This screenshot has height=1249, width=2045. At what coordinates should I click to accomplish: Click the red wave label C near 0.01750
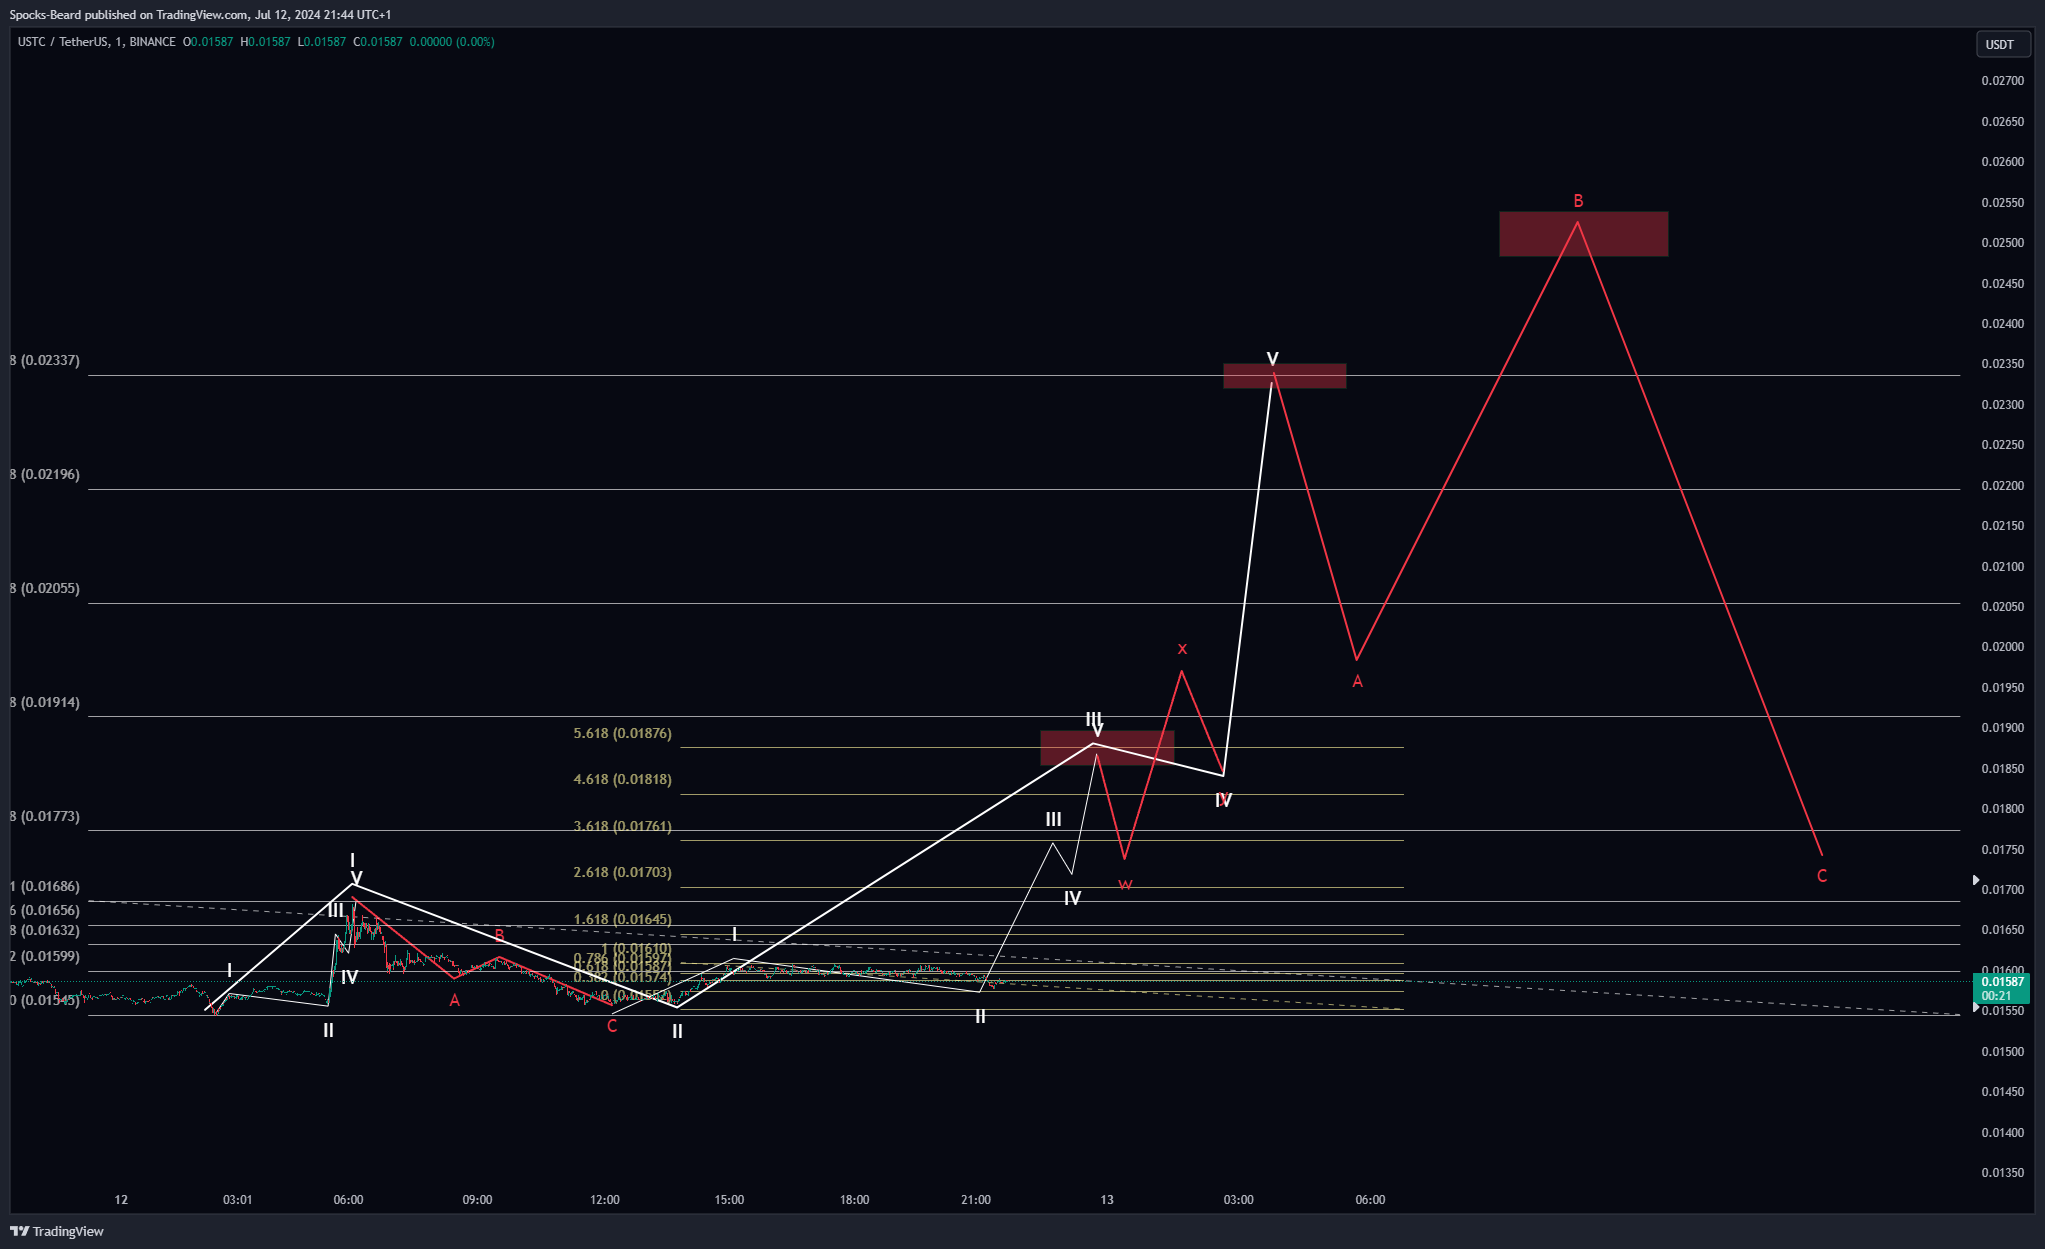pyautogui.click(x=1822, y=876)
